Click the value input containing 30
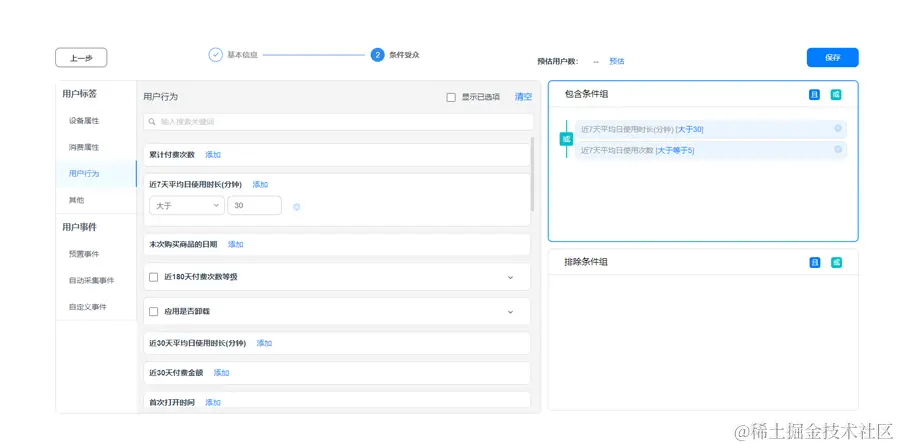900x448 pixels. [254, 205]
